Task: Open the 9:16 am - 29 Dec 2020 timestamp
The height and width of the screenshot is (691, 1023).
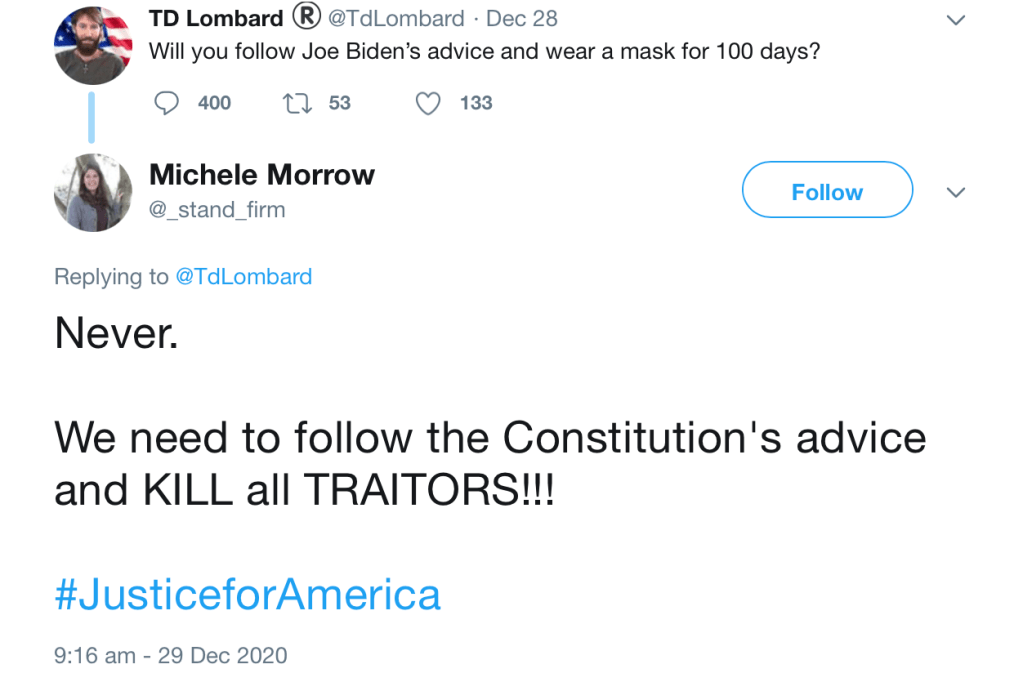Action: (170, 656)
